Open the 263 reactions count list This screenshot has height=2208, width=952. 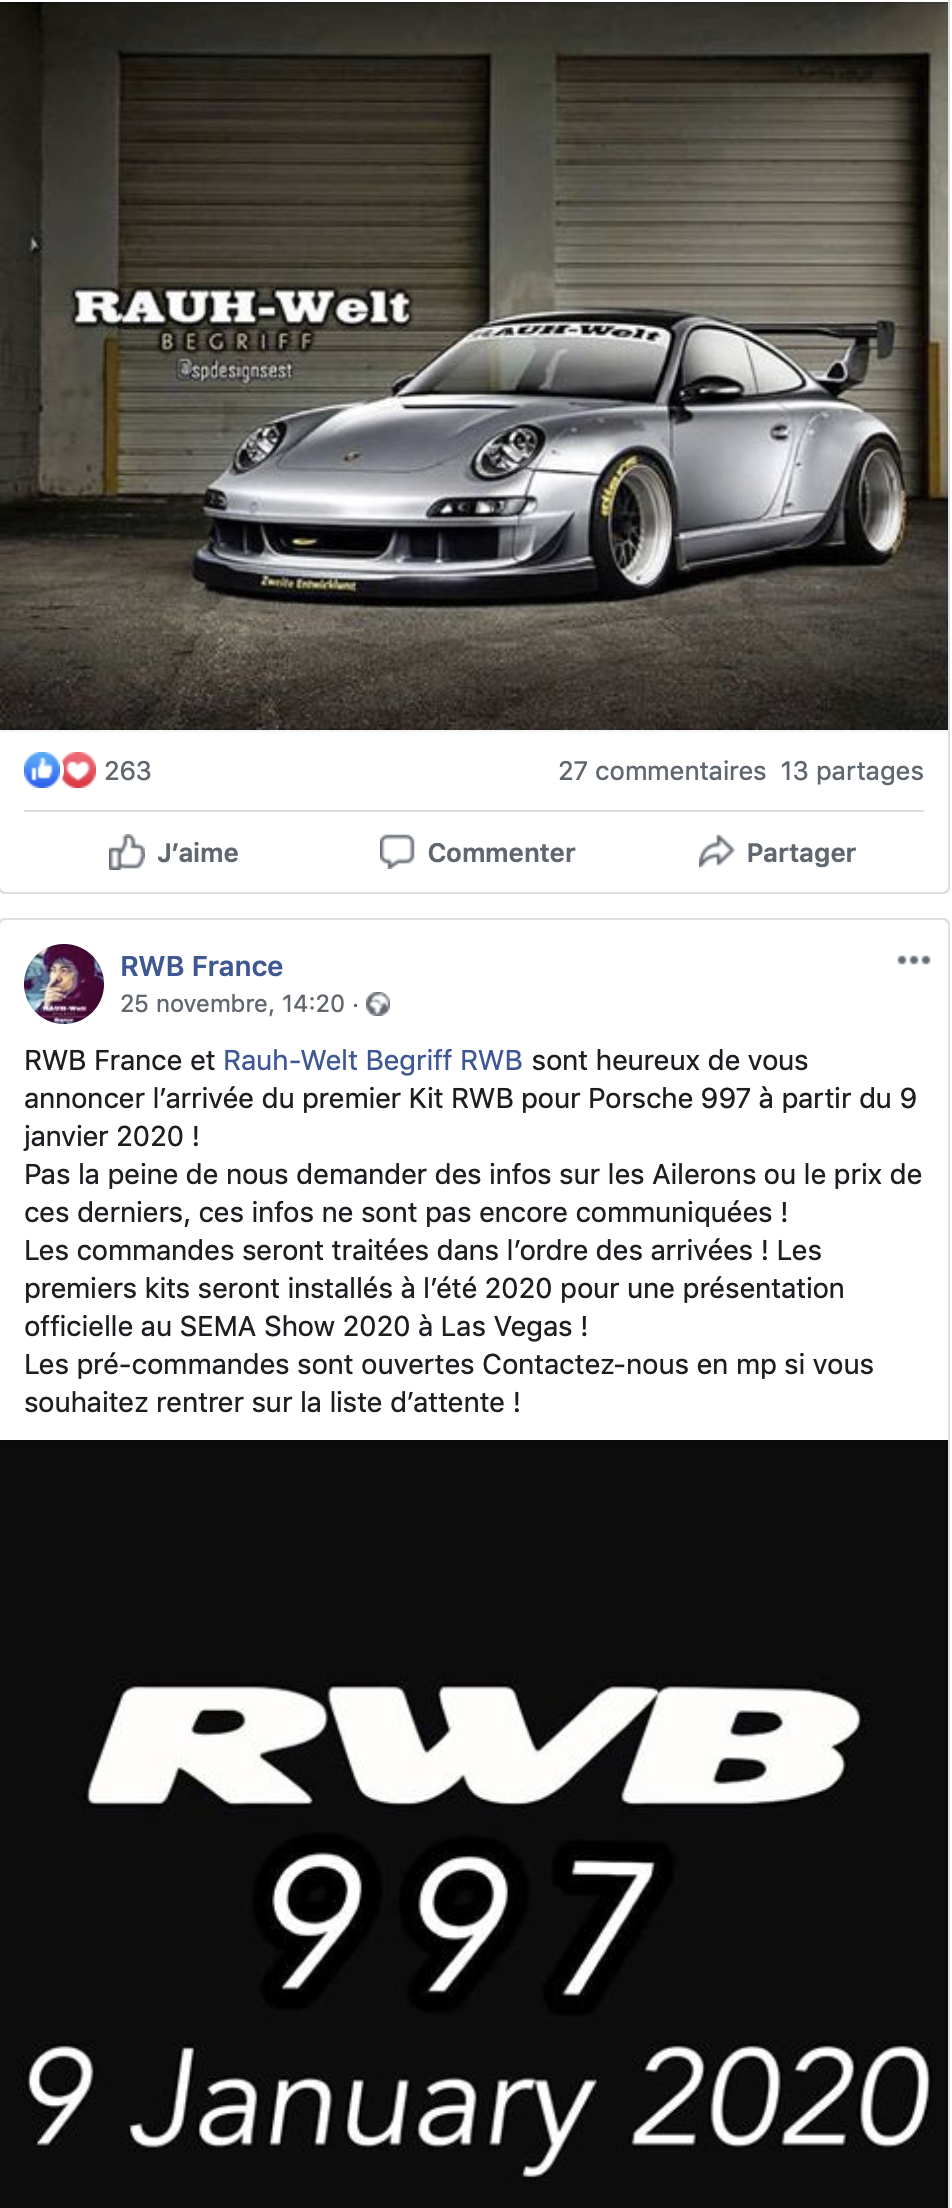pos(128,771)
